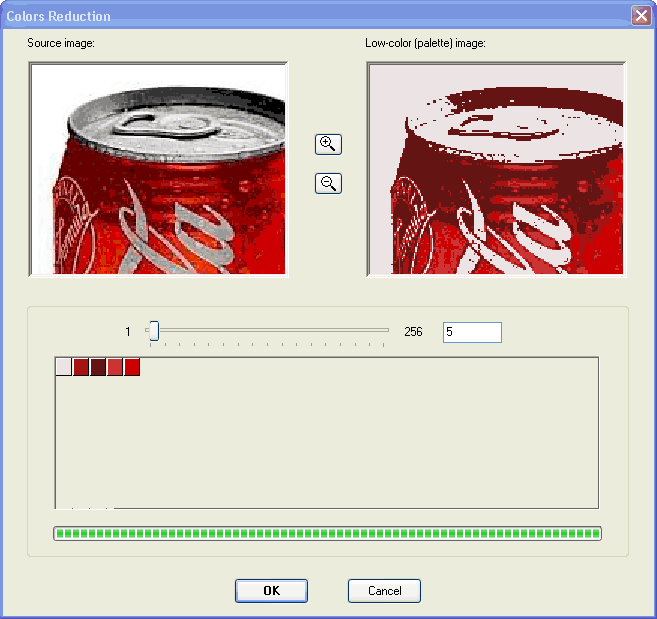
Task: Click the color count slider handle
Action: coord(154,331)
